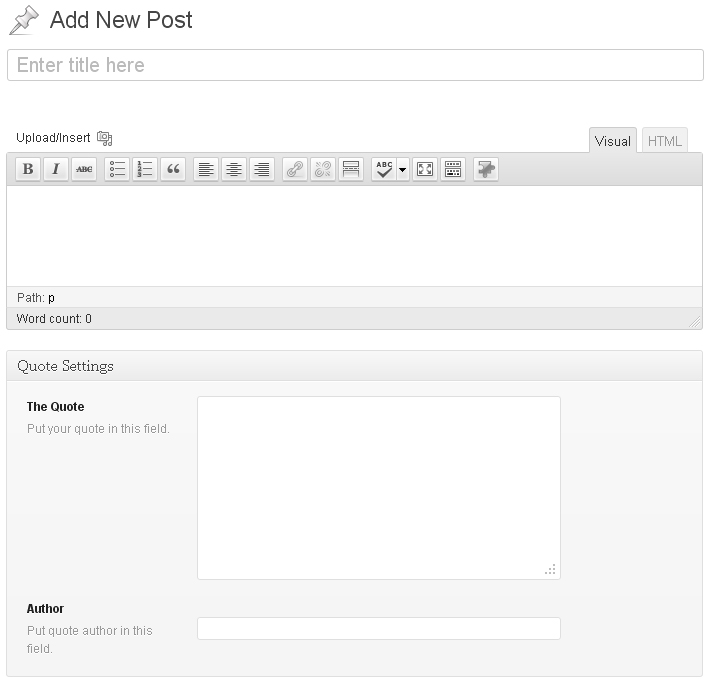This screenshot has height=682, width=708.
Task: Remove link with the unlink icon
Action: 323,169
